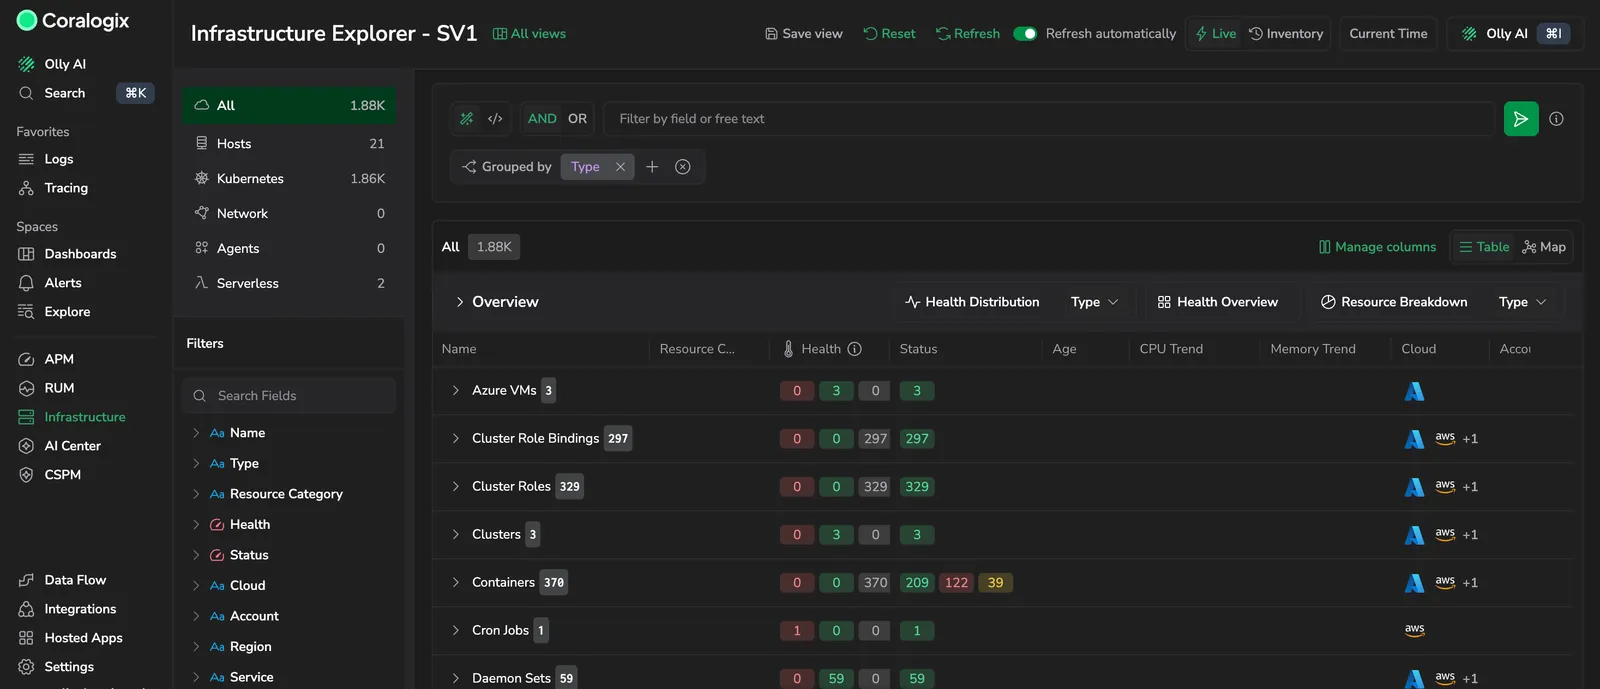Image resolution: width=1600 pixels, height=689 pixels.
Task: Add another group-by field with the plus
Action: pos(652,167)
